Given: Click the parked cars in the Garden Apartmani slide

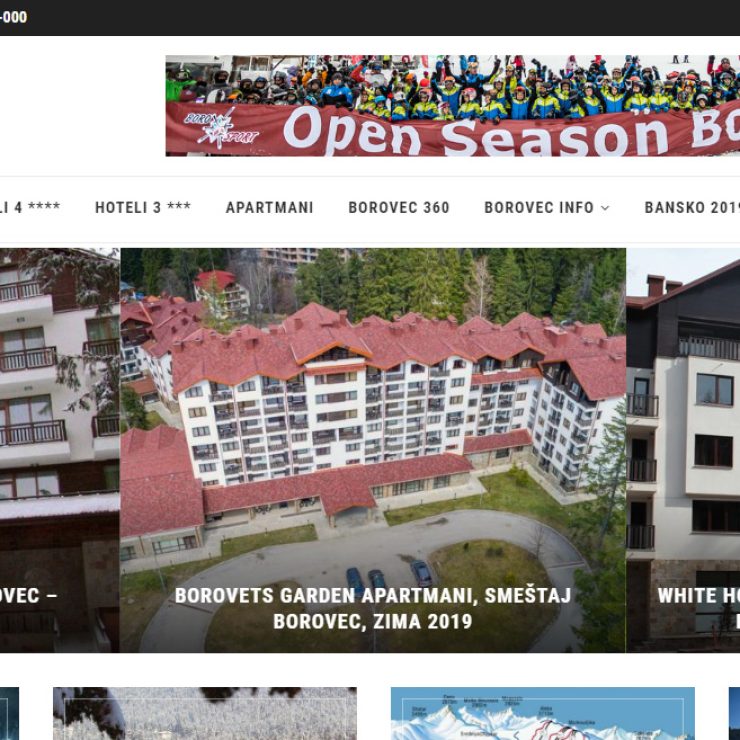Looking at the screenshot, I should [x=389, y=576].
